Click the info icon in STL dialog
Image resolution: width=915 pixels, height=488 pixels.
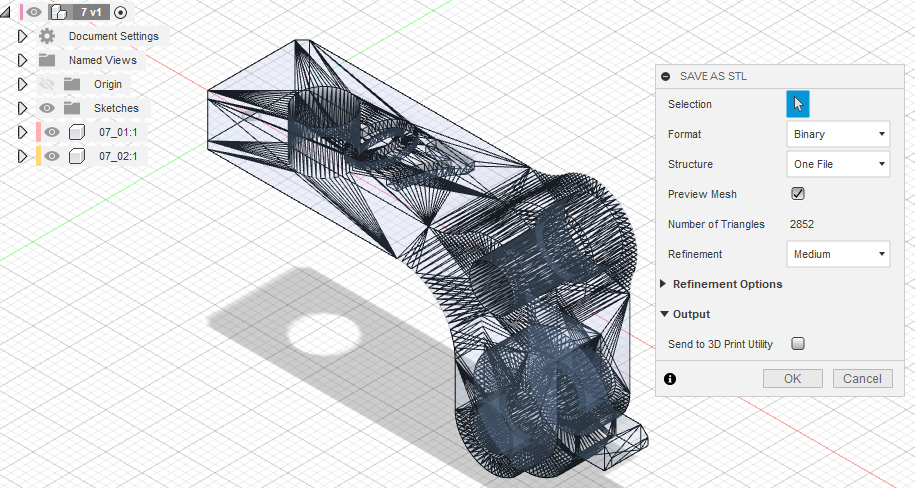[x=670, y=379]
